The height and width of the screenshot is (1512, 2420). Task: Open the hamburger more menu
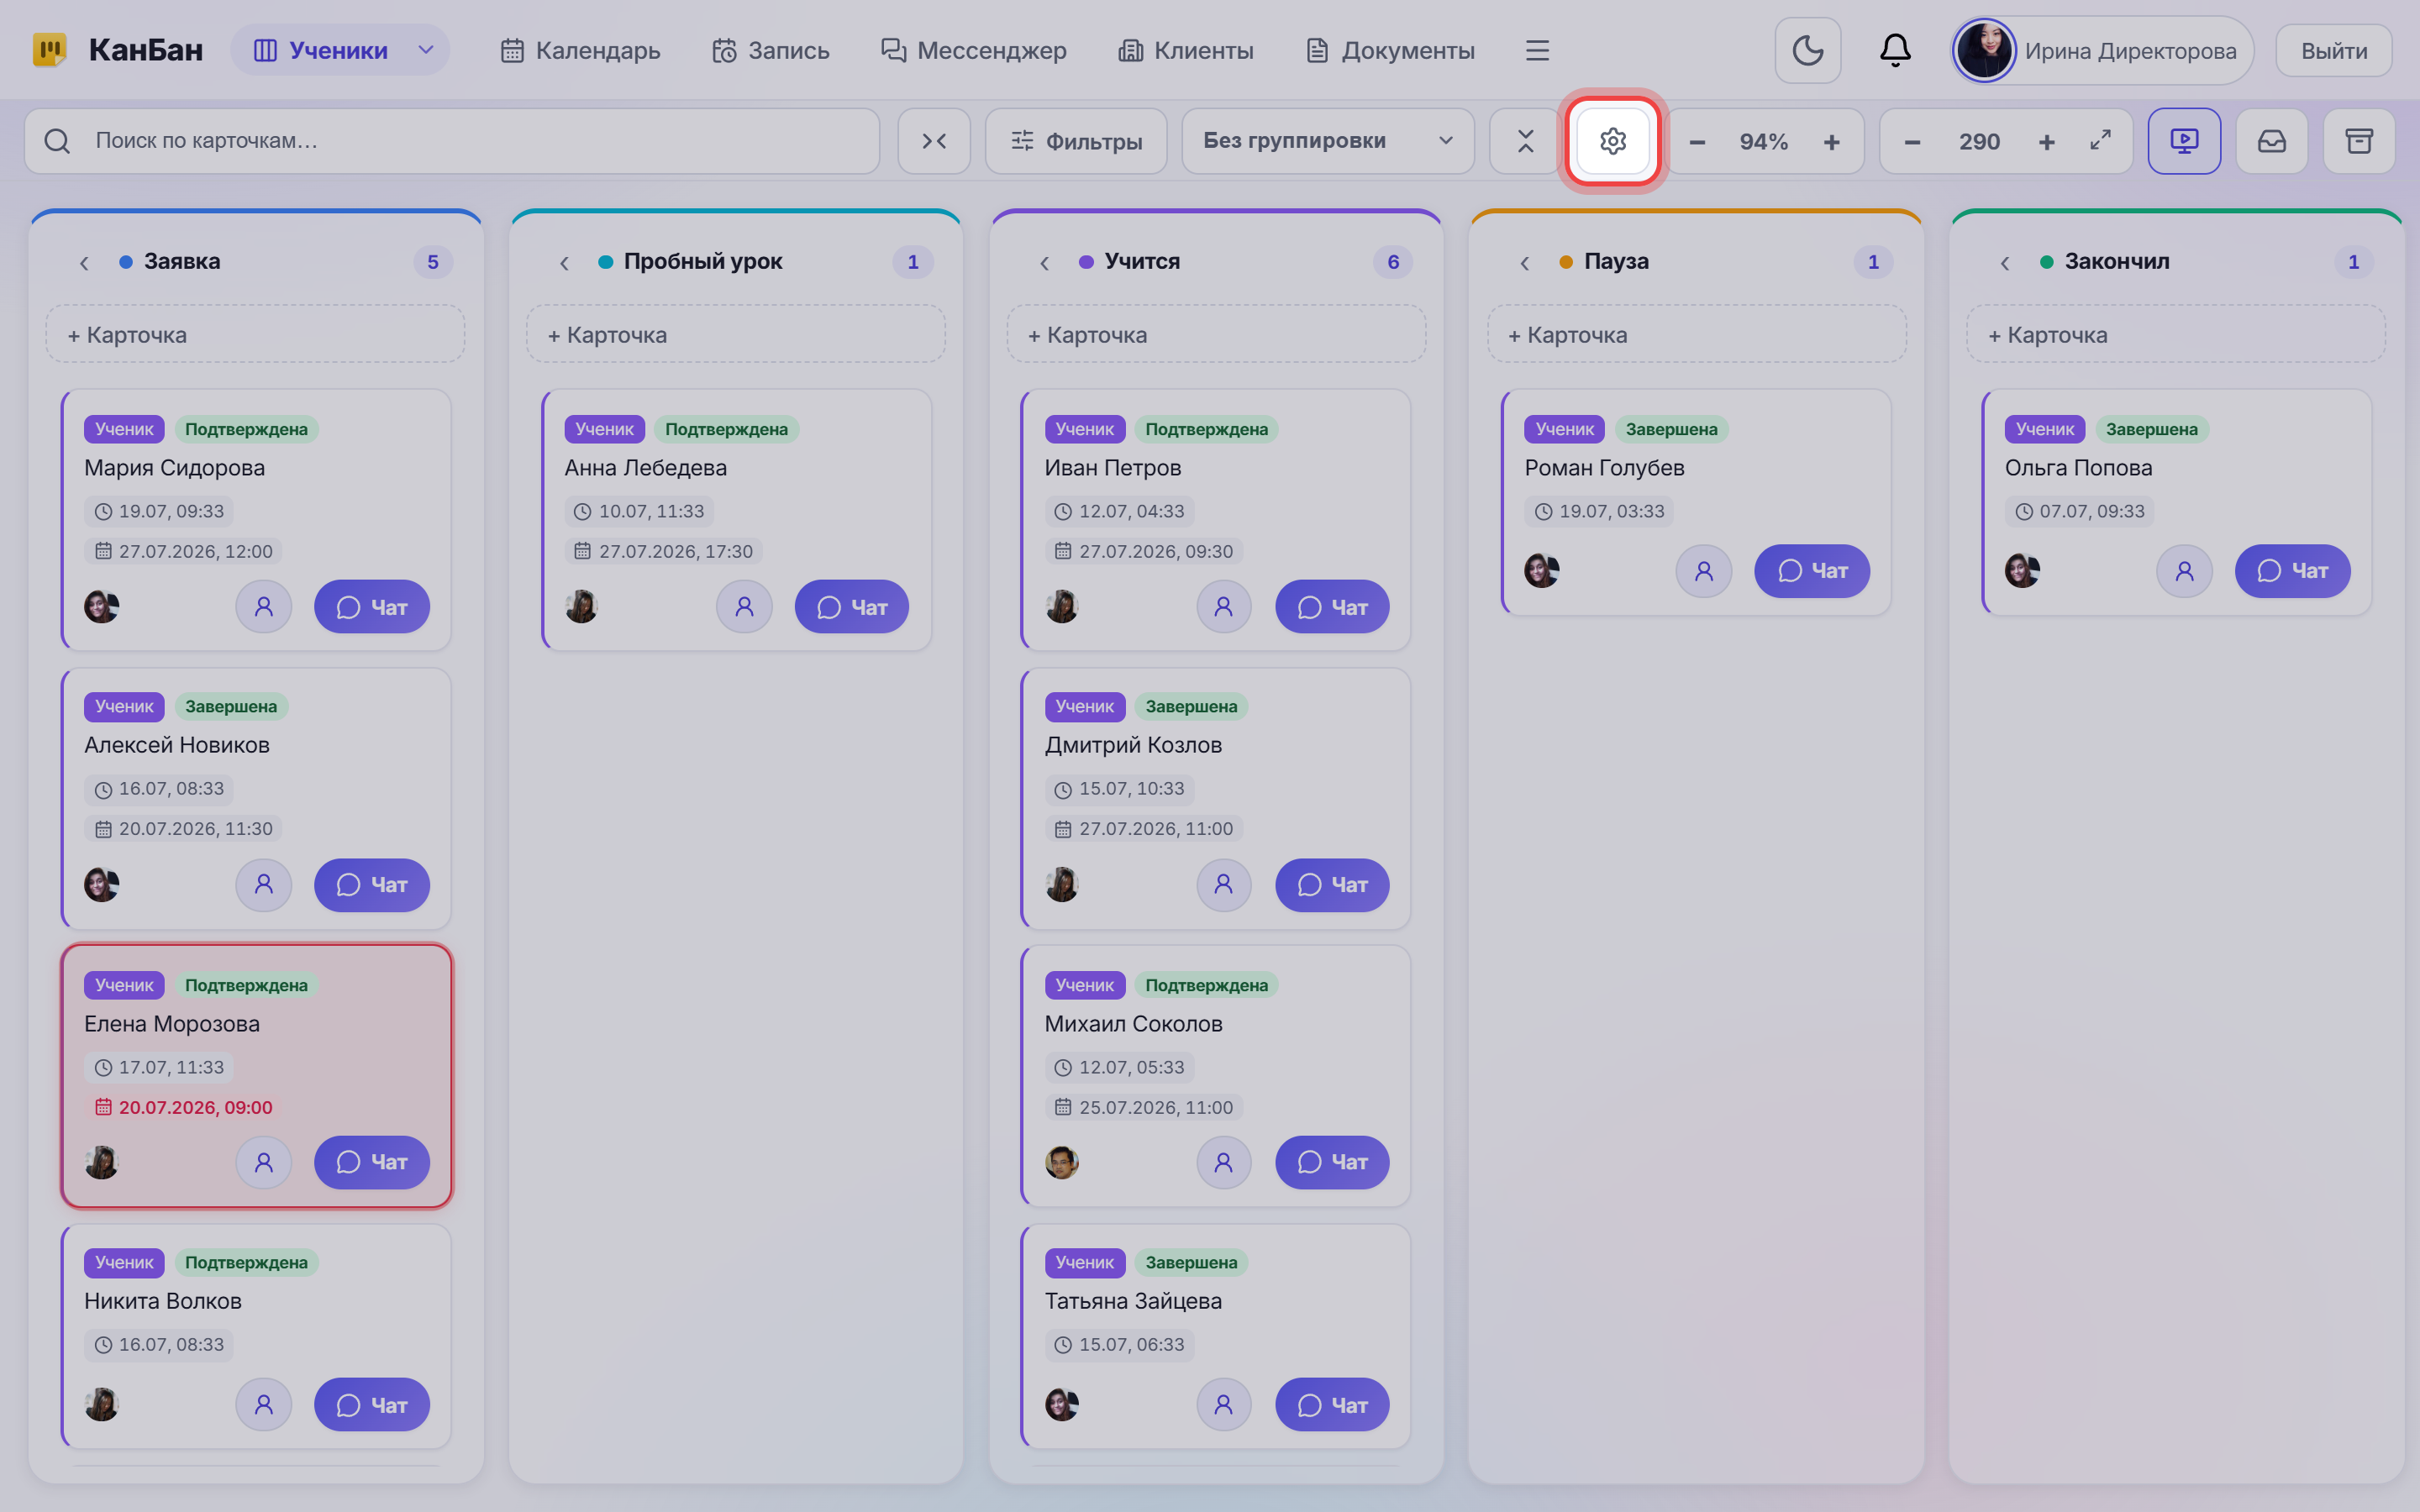coord(1537,50)
